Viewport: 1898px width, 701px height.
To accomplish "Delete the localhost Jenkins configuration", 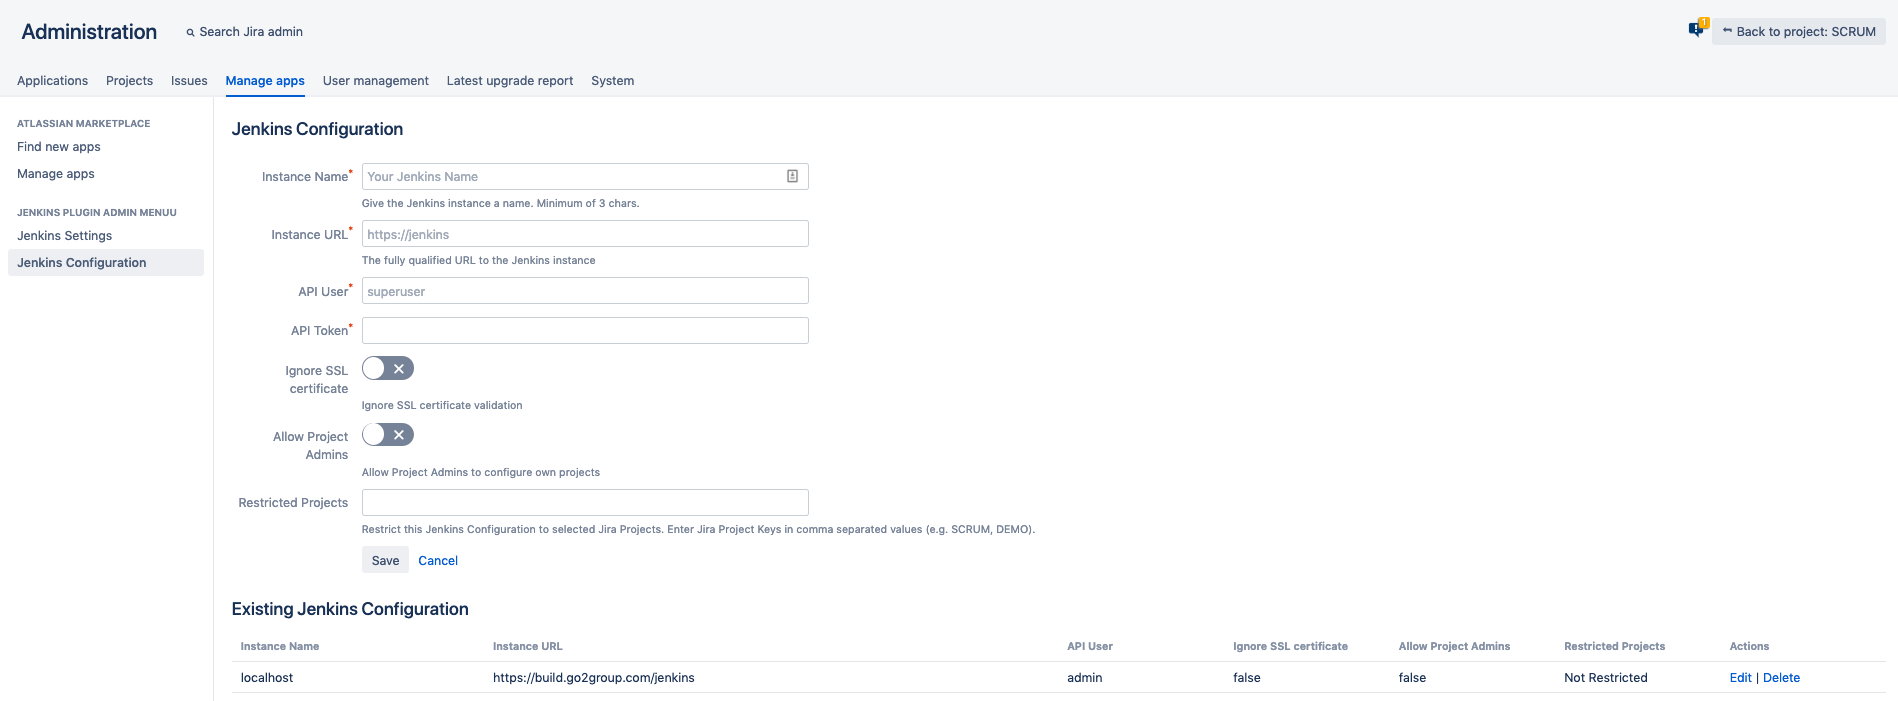I will [x=1781, y=678].
